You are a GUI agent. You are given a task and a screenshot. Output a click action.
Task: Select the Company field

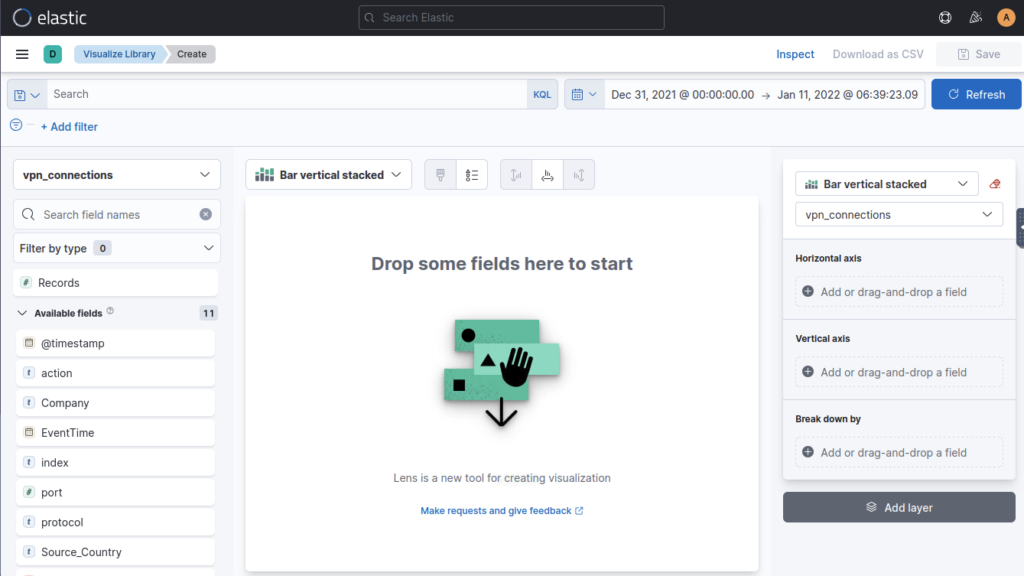(x=116, y=403)
